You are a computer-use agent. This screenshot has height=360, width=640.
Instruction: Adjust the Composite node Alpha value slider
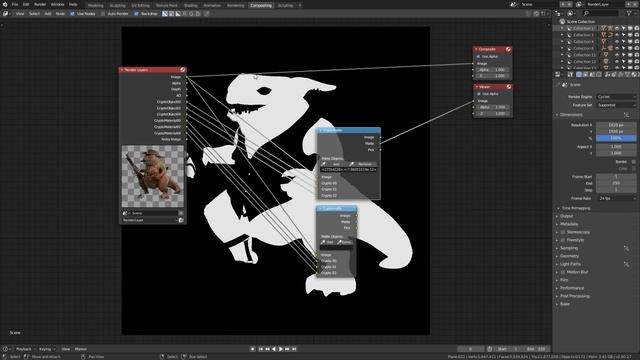coord(492,70)
